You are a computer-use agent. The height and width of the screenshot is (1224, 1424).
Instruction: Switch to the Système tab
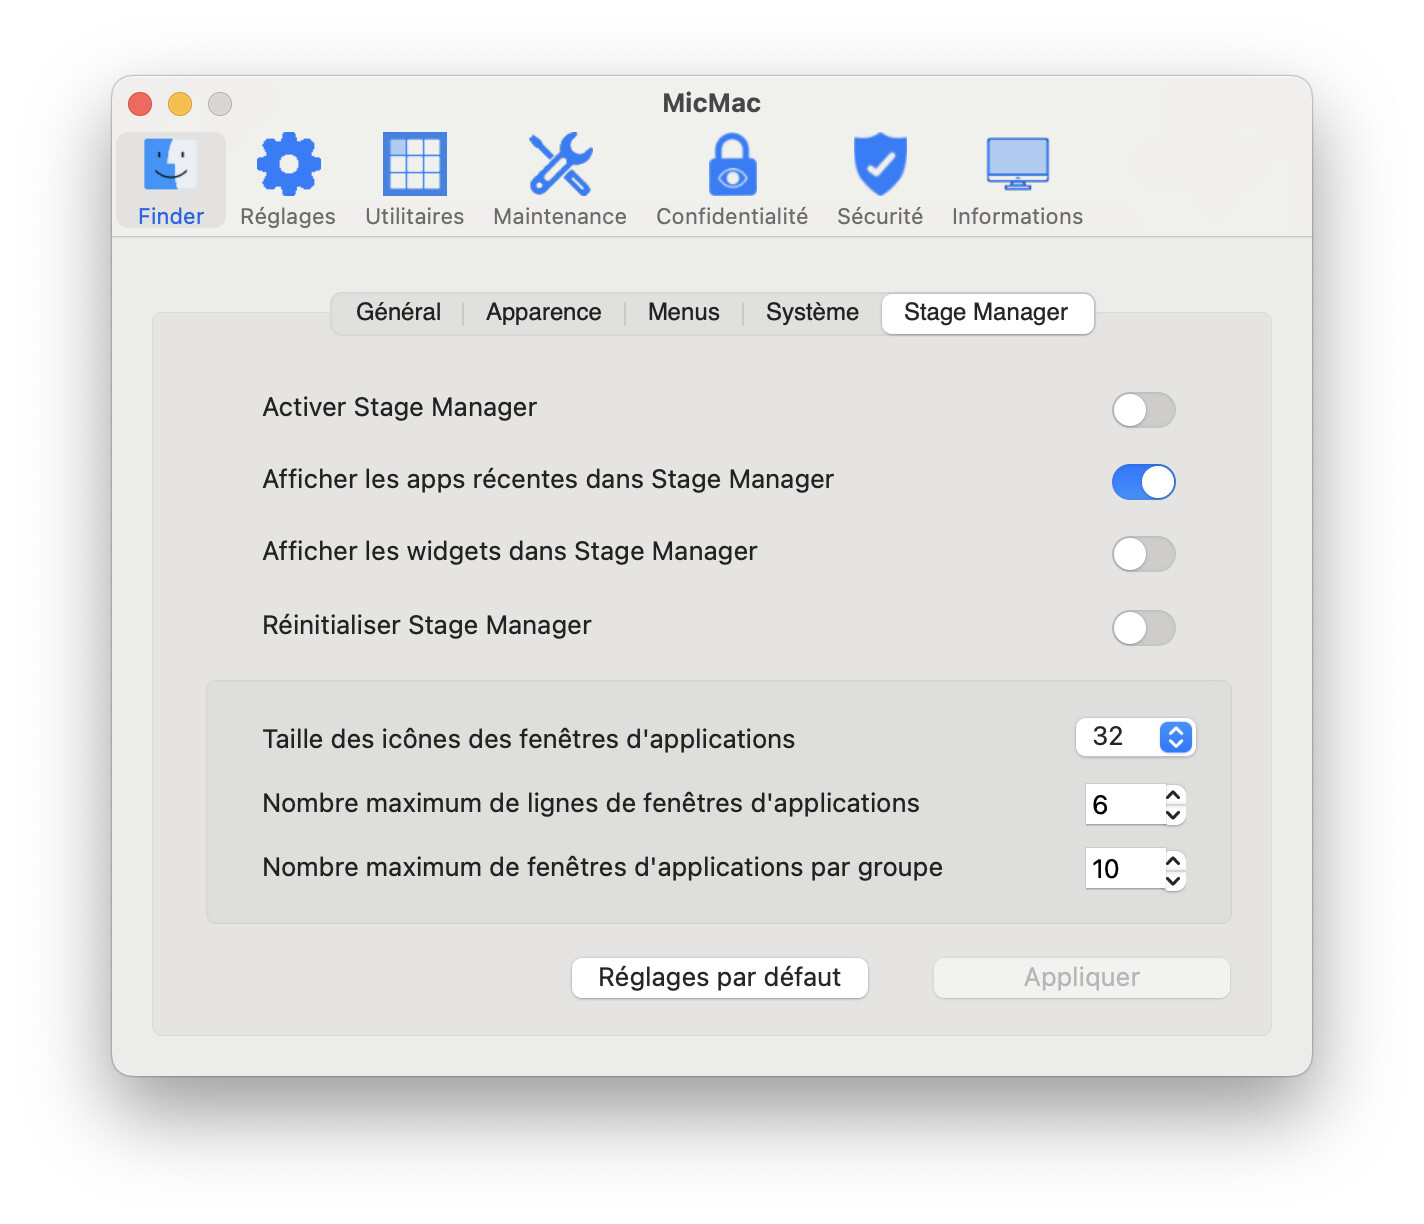click(812, 313)
